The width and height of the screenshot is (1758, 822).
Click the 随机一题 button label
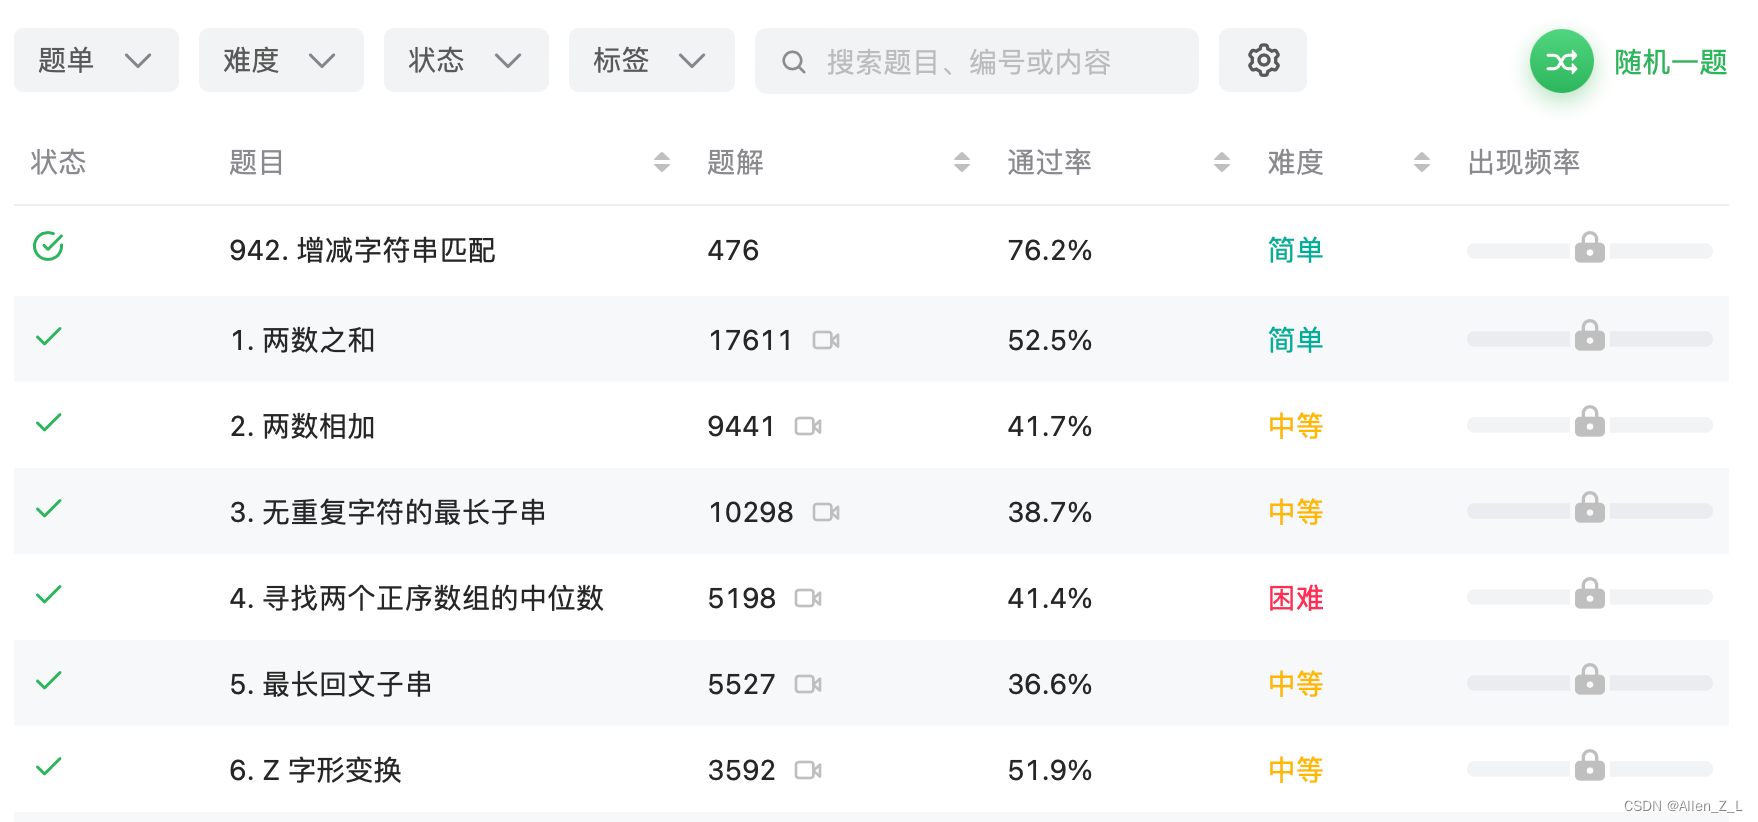[1671, 62]
